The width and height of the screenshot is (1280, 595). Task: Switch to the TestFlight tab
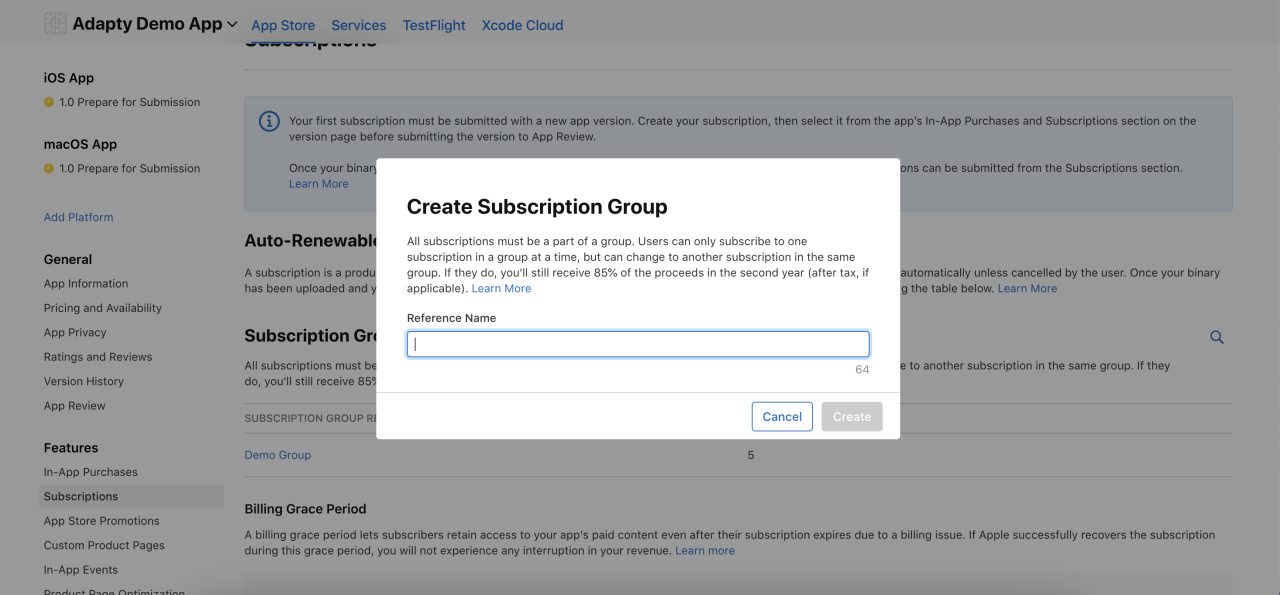tap(433, 25)
